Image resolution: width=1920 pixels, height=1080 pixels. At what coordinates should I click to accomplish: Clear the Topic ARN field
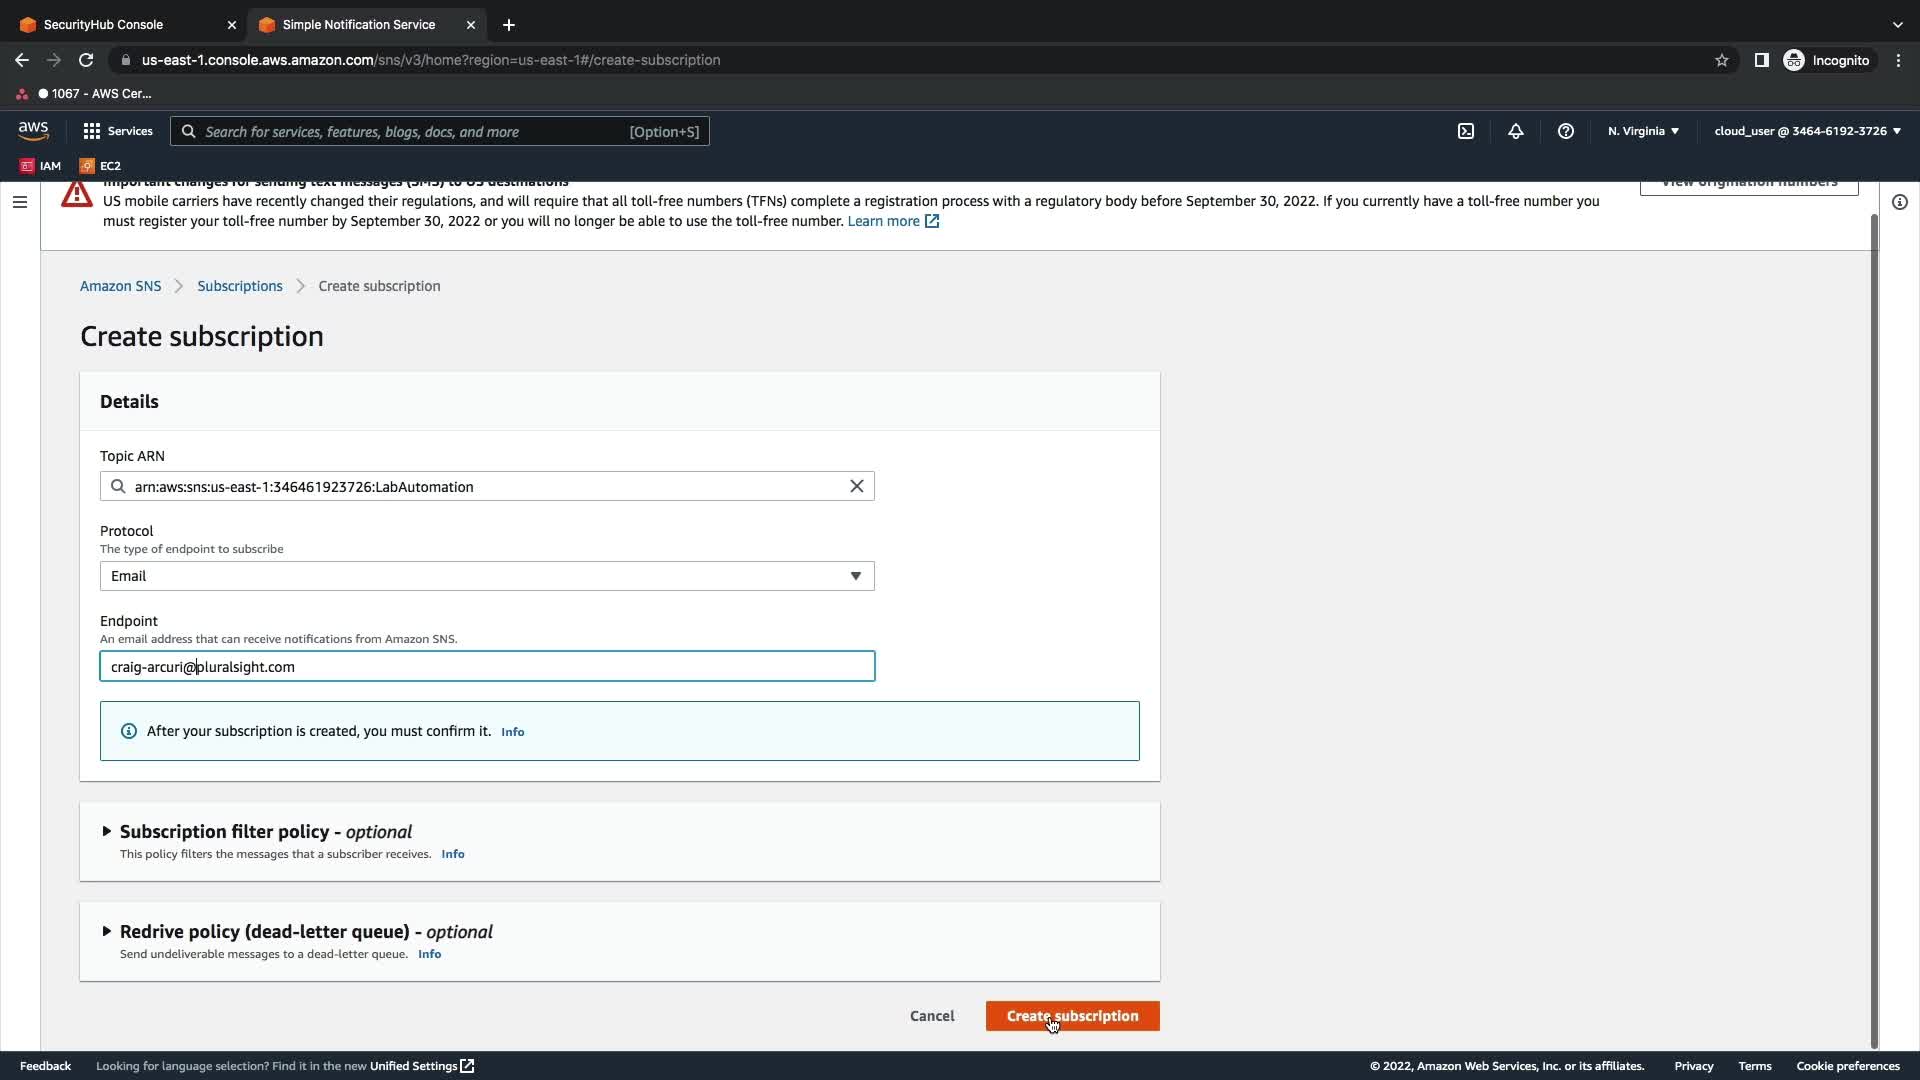pos(857,486)
